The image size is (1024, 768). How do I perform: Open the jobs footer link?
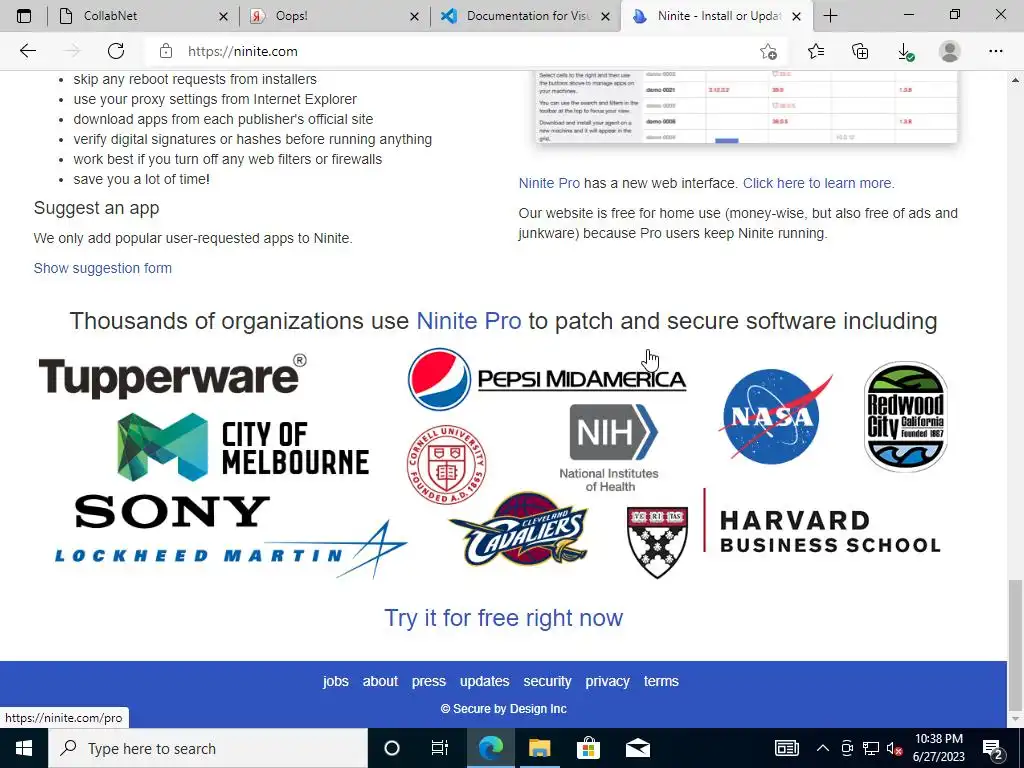coord(335,681)
